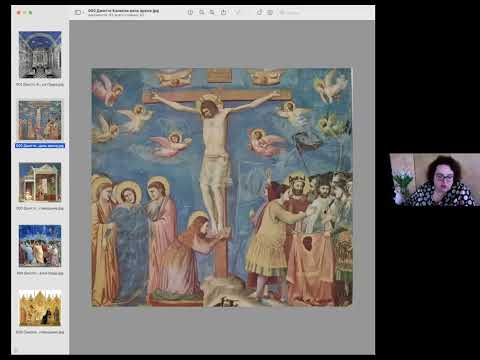Zoom out of the fresco image

tap(202, 12)
